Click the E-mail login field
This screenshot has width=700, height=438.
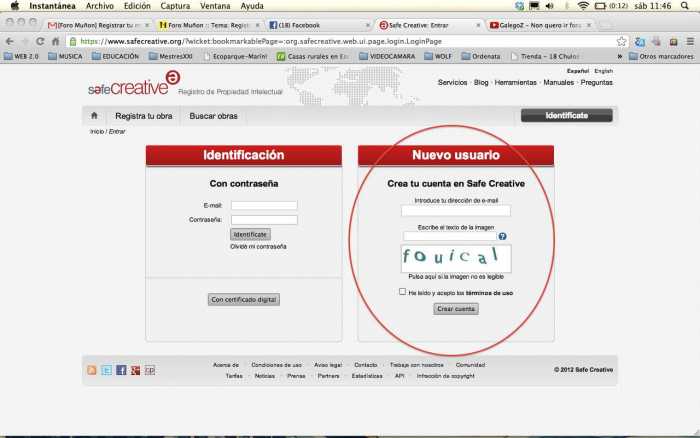pyautogui.click(x=264, y=205)
